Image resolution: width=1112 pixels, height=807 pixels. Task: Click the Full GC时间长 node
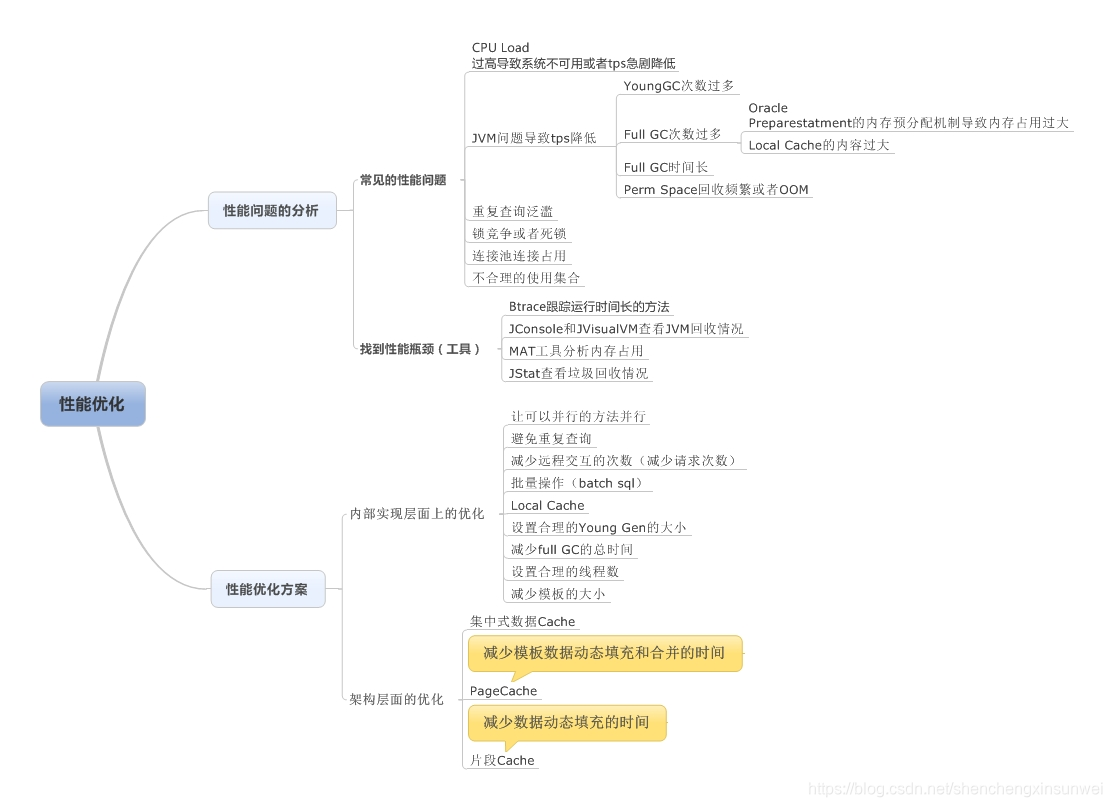click(665, 167)
